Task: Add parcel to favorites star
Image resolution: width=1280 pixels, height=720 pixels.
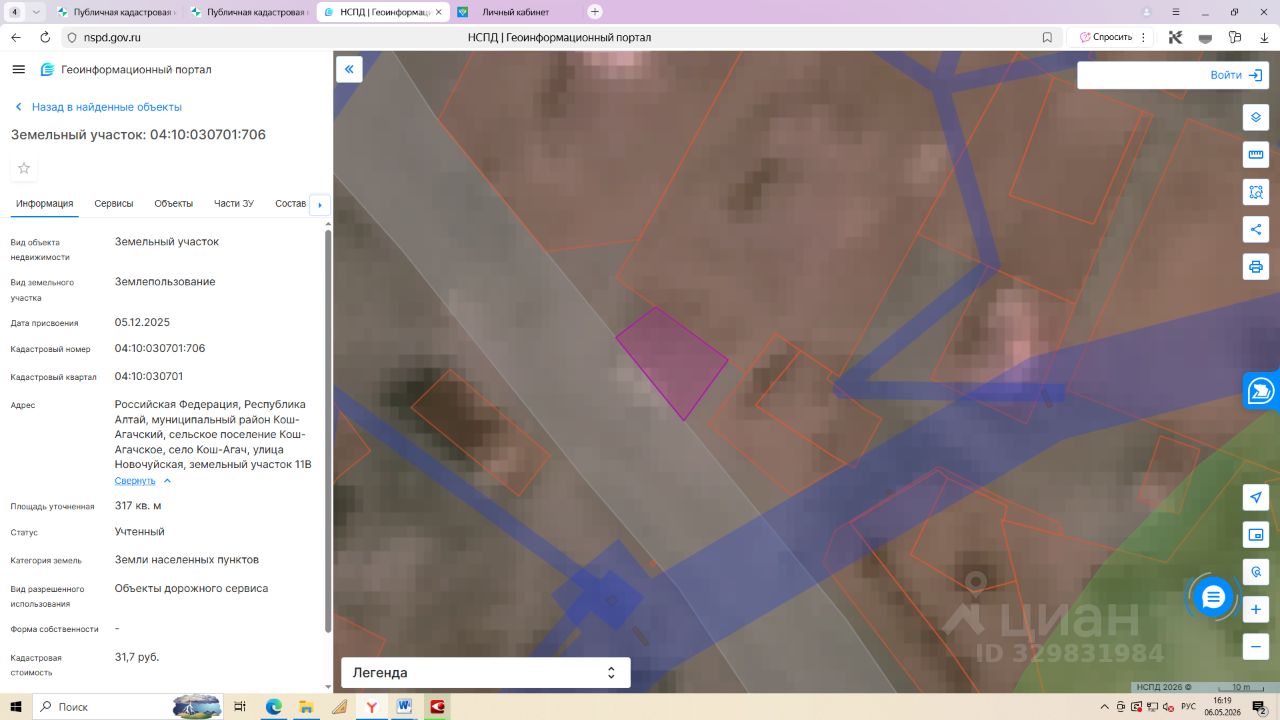Action: [24, 168]
